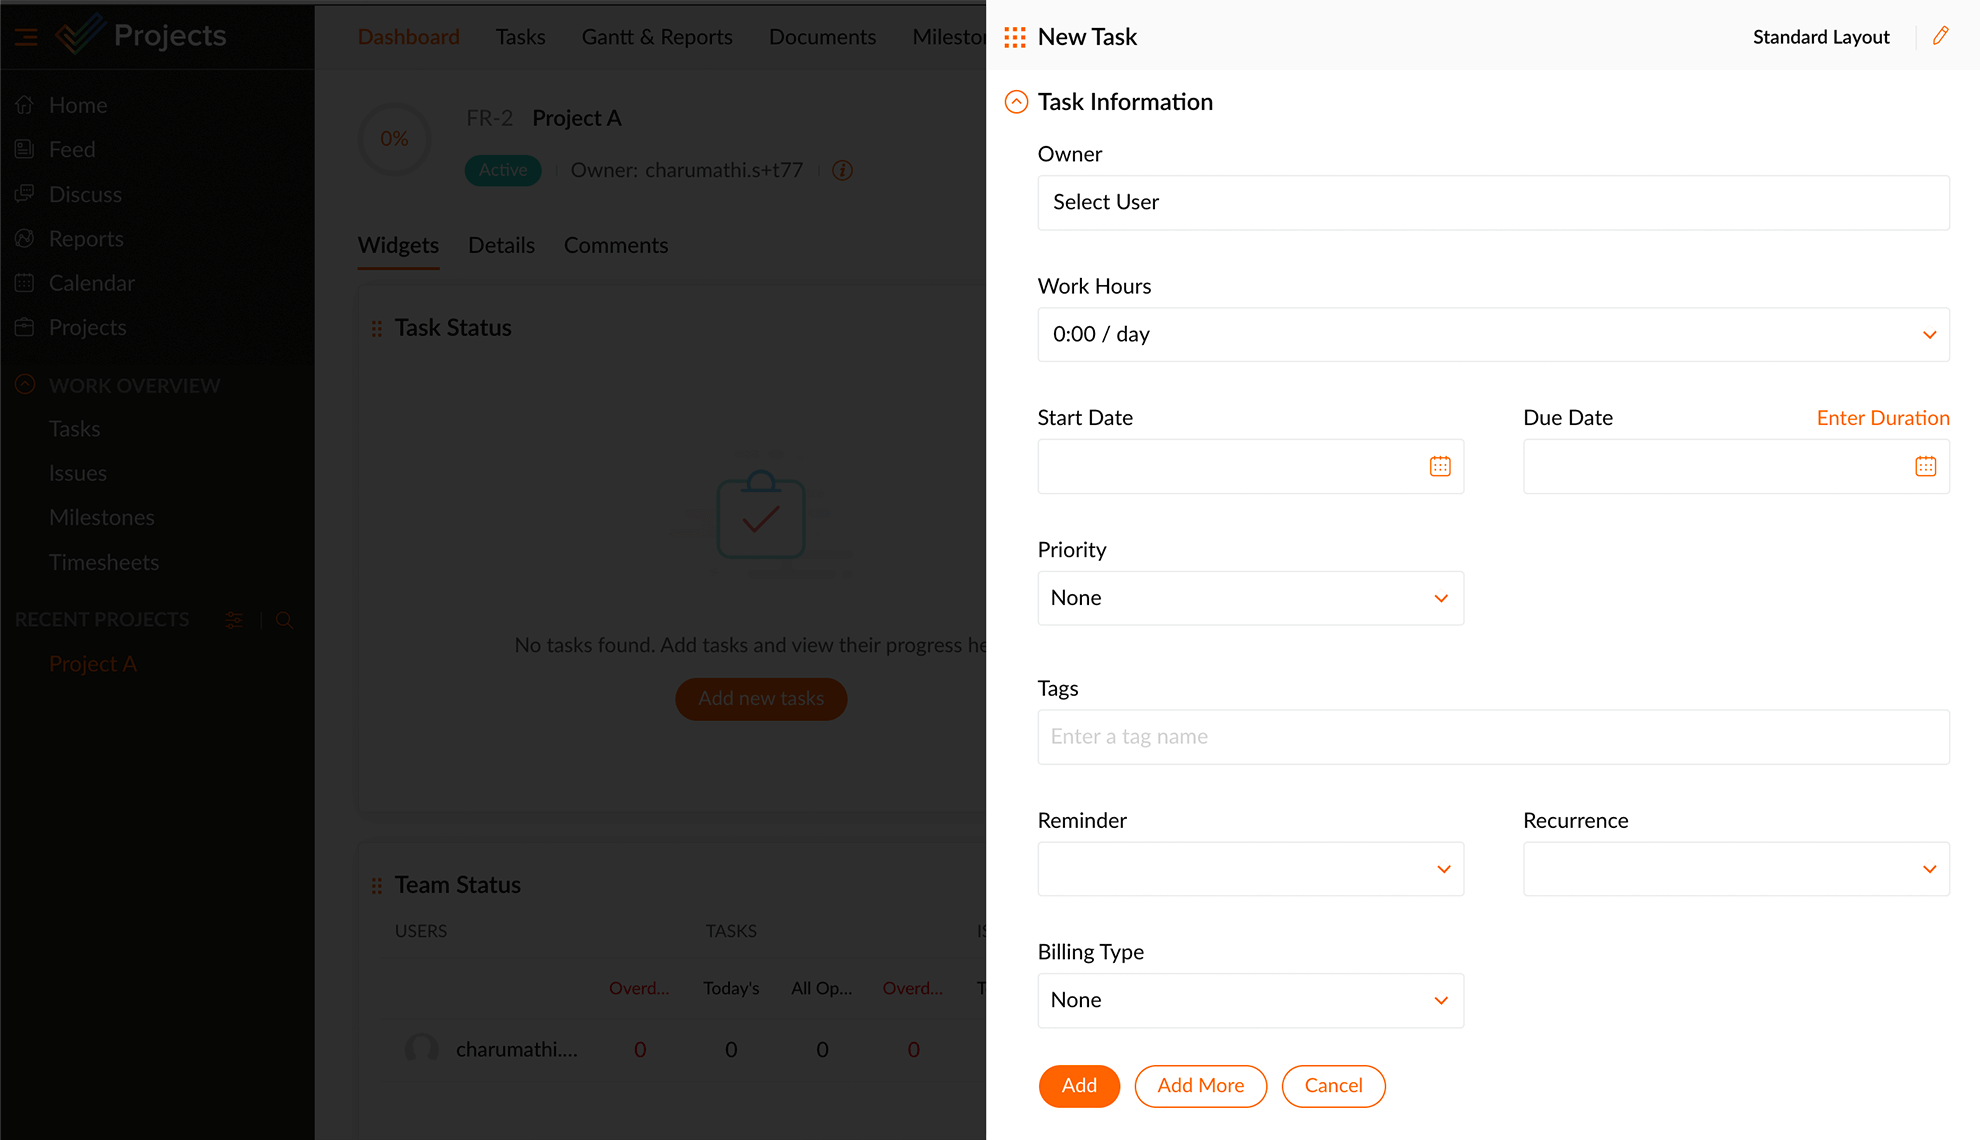Switch to the Details tab

click(502, 246)
